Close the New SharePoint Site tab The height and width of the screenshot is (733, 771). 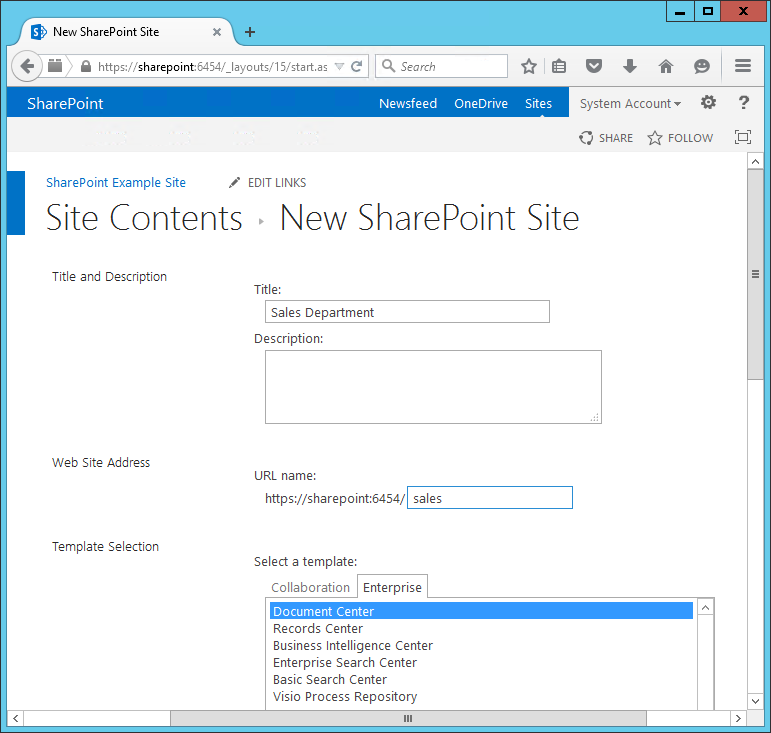(x=216, y=32)
